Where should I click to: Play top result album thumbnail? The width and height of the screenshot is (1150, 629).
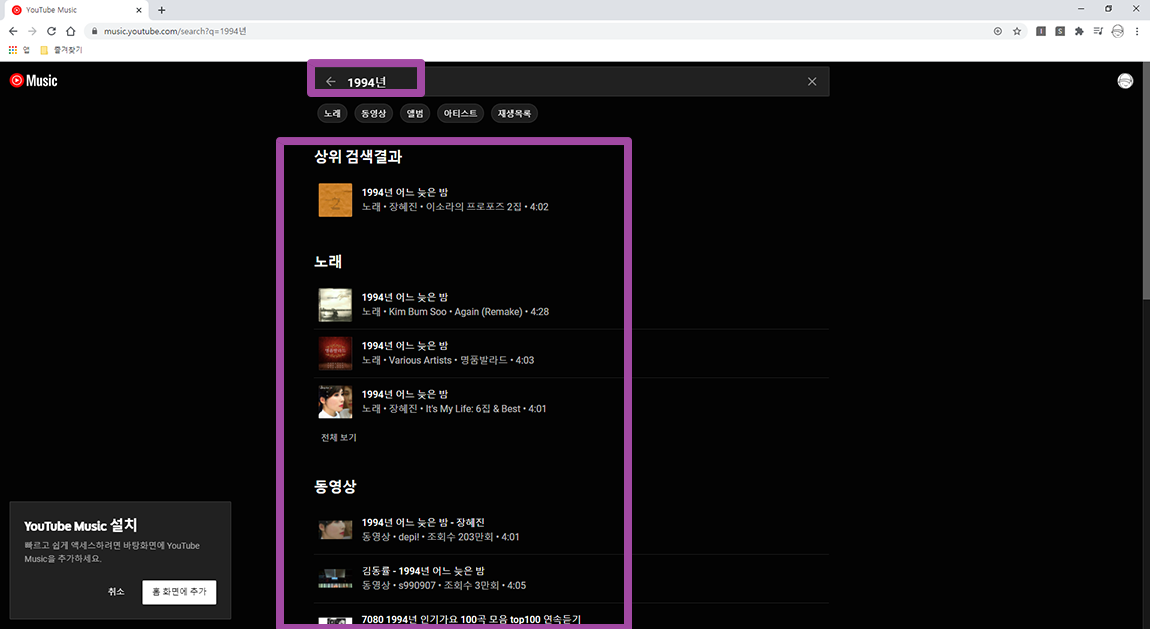click(335, 199)
